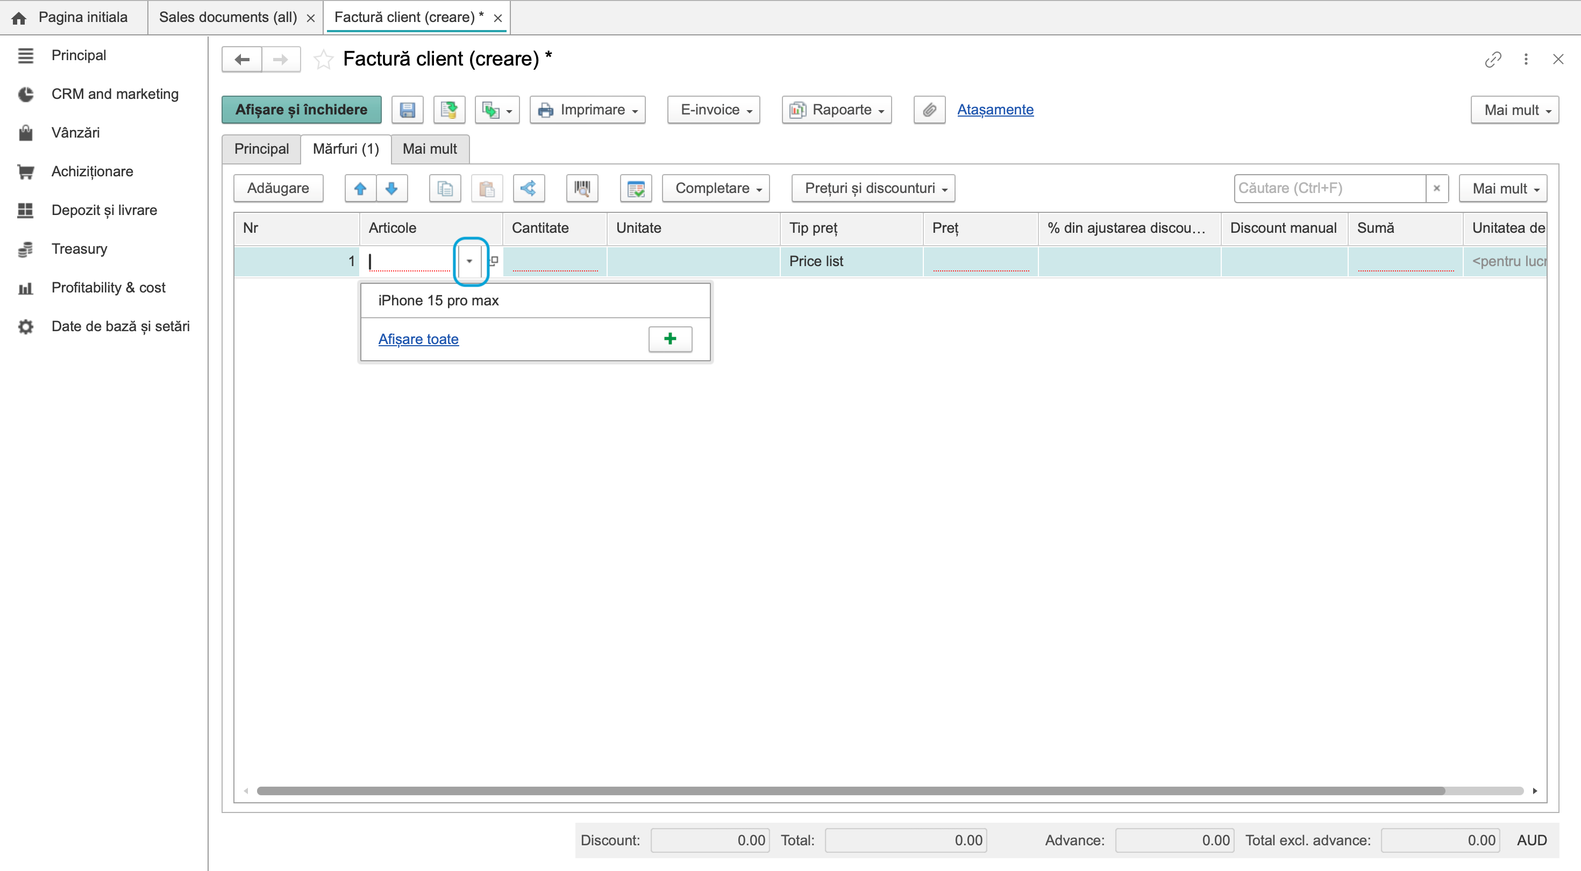Open Vânzări in the sidebar
Screen dimensions: 1581x871
(x=75, y=133)
